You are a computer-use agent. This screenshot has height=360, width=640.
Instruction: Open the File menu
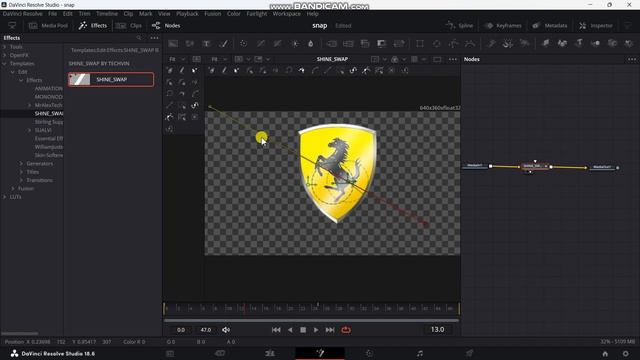[53, 13]
